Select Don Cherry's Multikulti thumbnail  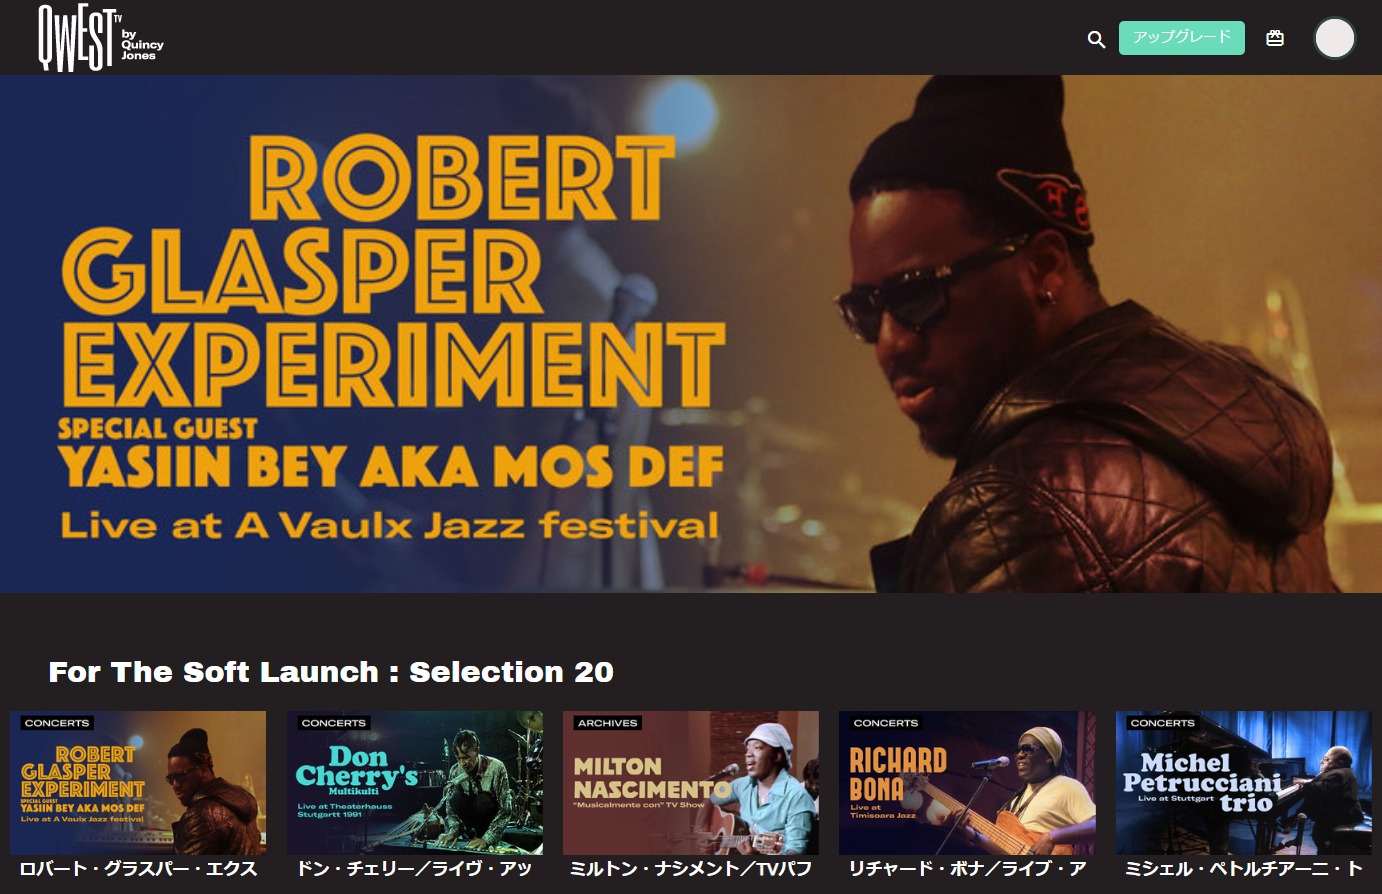click(x=415, y=783)
